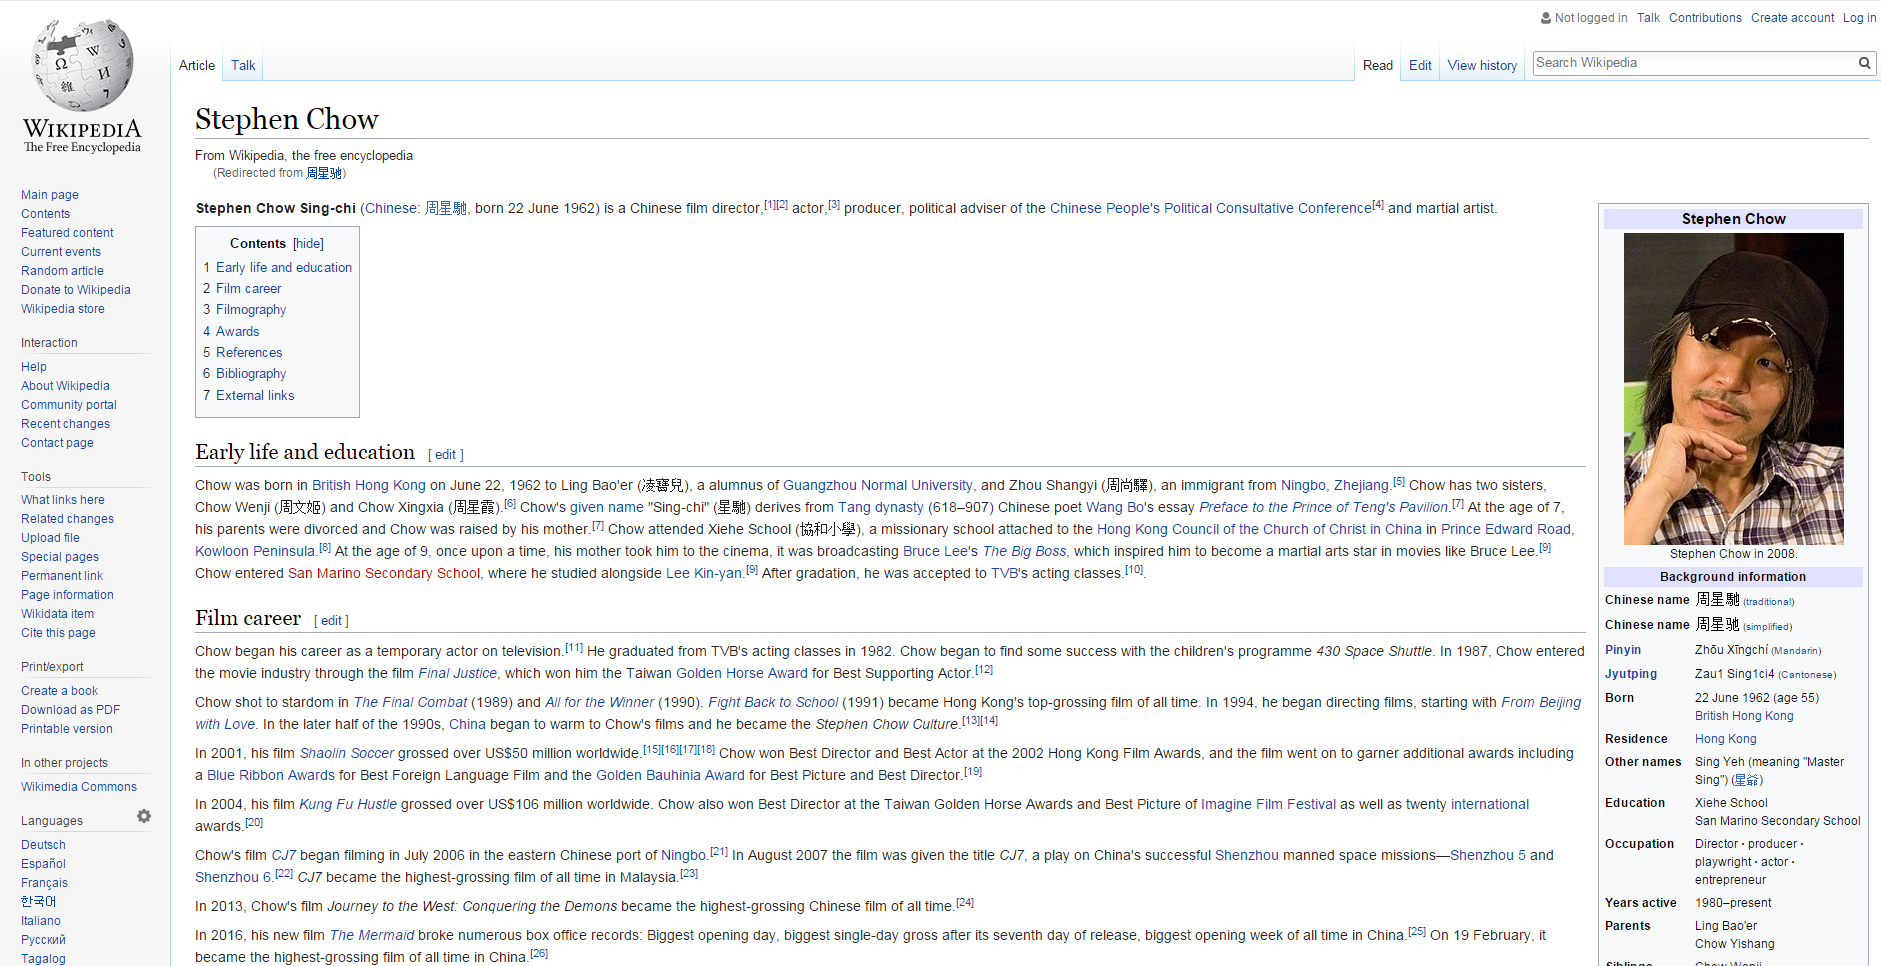This screenshot has width=1881, height=966.
Task: Click Create a book link
Action: click(x=59, y=691)
